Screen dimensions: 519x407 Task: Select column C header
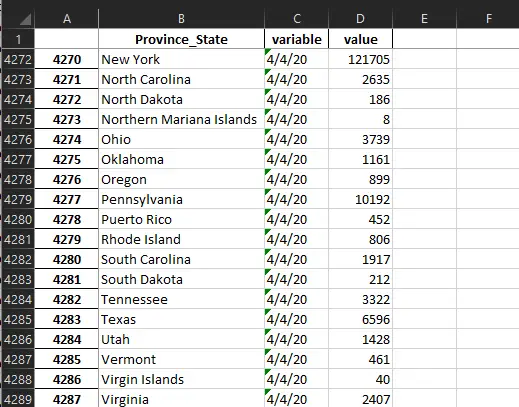click(297, 19)
